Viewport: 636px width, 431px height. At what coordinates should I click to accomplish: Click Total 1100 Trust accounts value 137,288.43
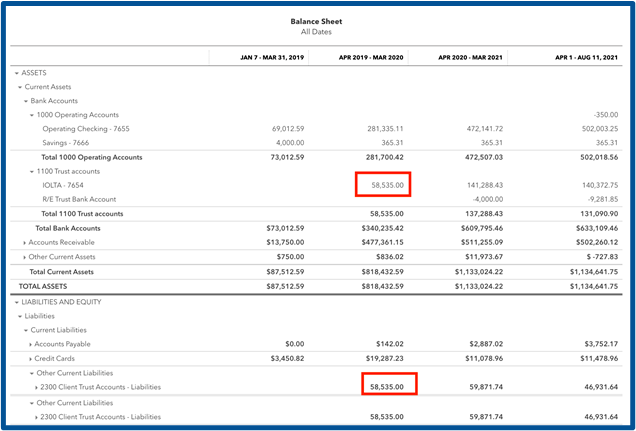[484, 214]
